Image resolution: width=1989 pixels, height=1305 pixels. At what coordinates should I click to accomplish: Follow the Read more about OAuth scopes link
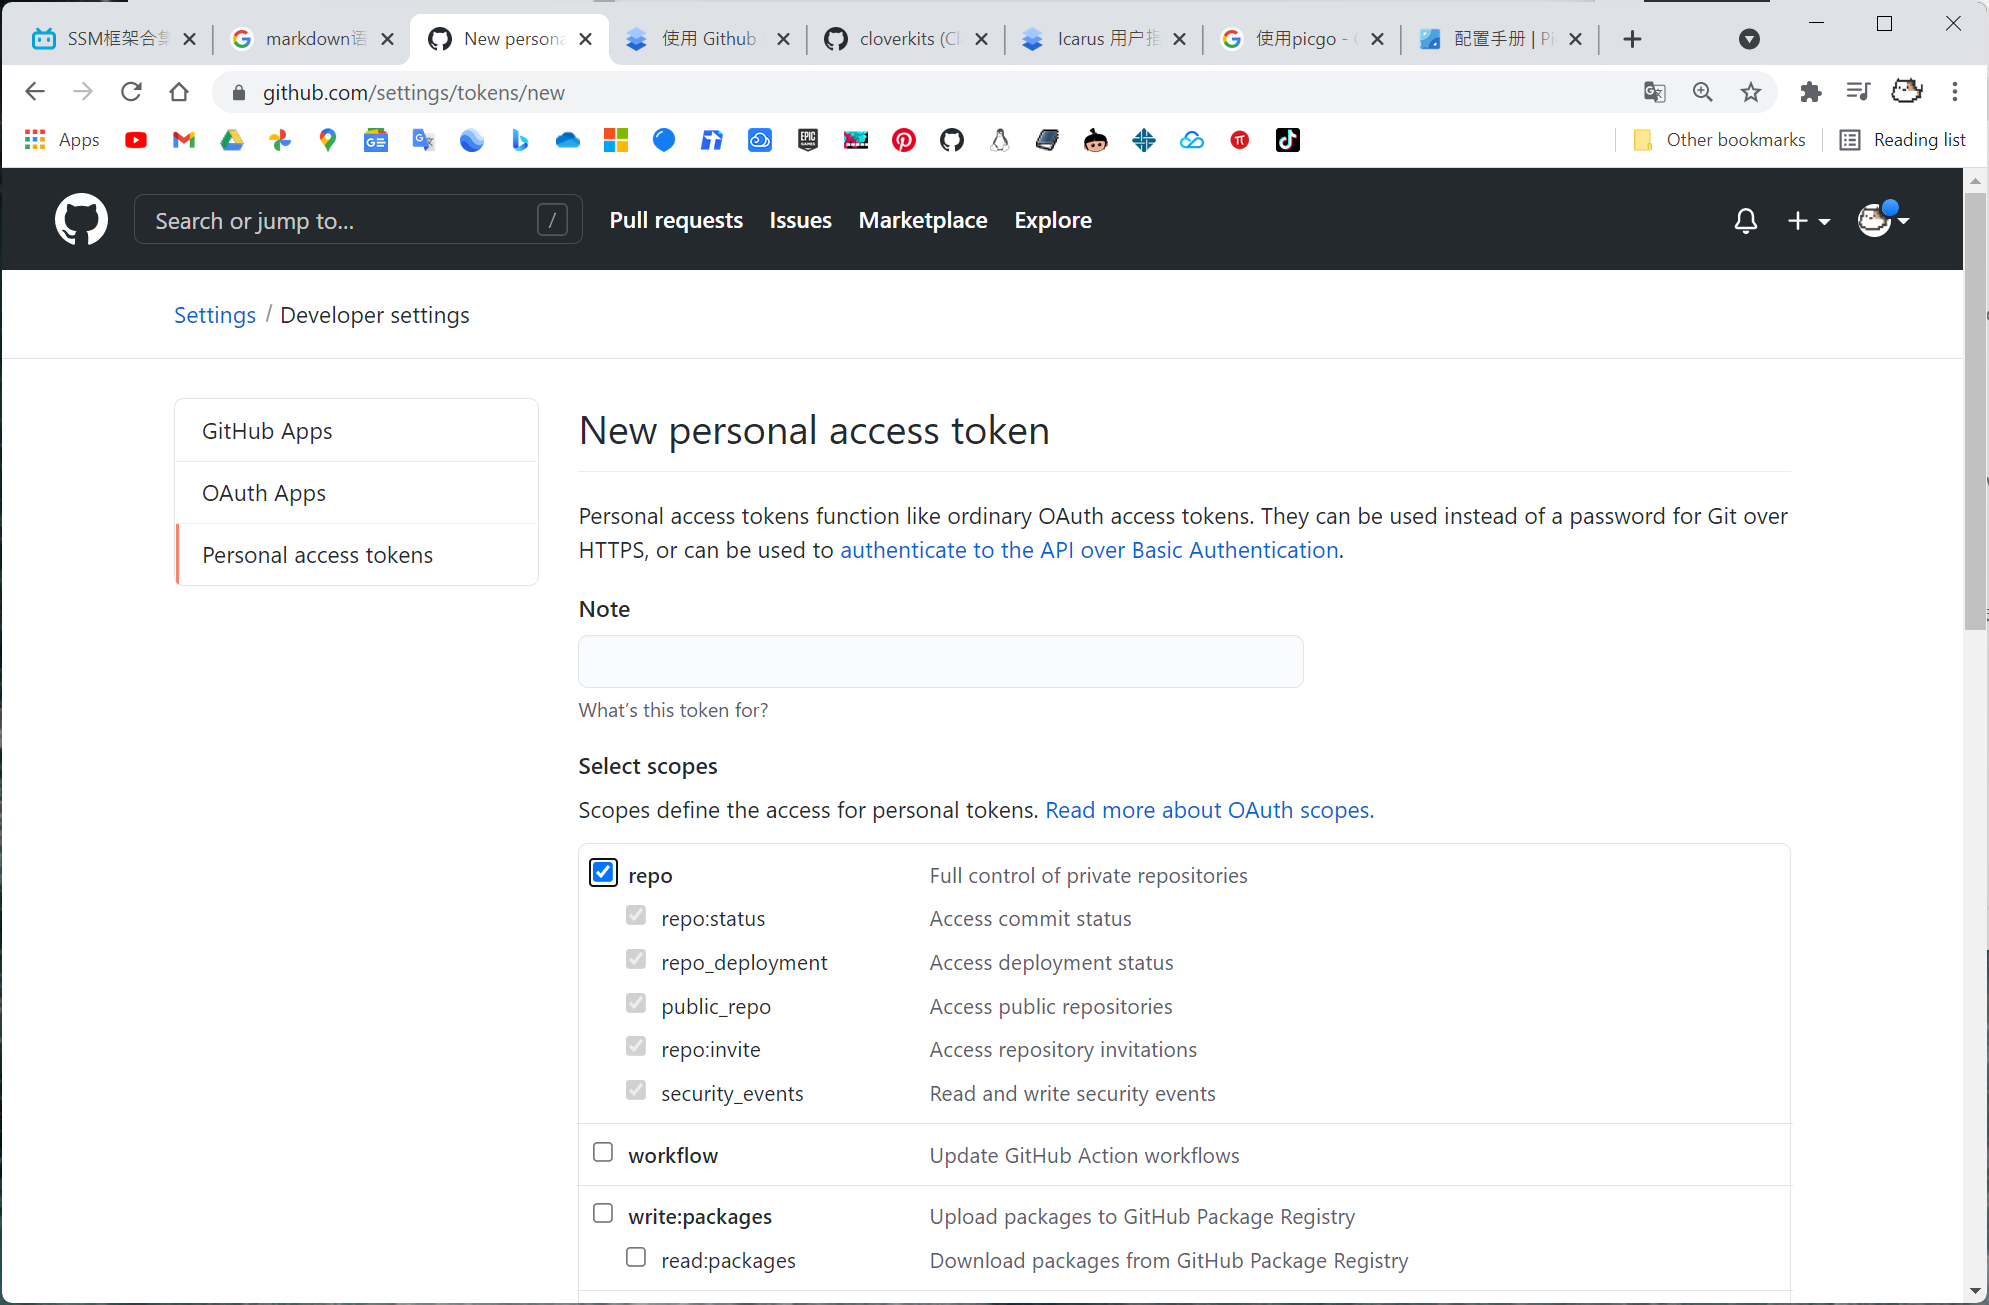(1209, 810)
